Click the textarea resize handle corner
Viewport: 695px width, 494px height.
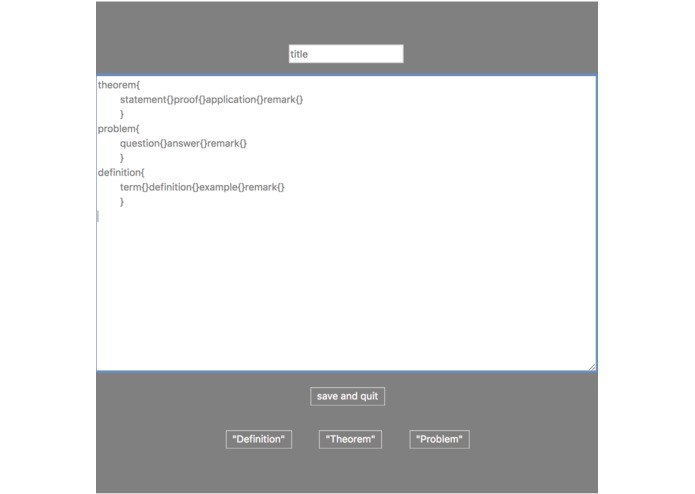592,367
